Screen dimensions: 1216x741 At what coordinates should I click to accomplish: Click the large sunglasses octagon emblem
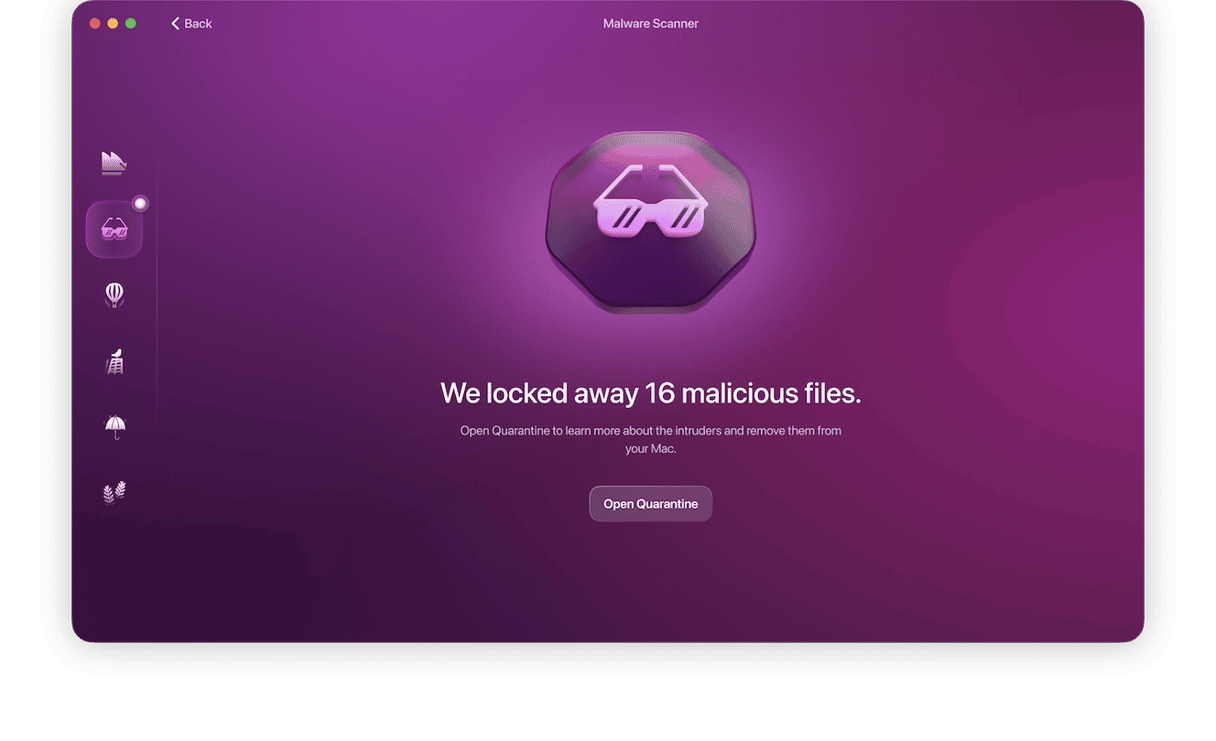tap(650, 222)
